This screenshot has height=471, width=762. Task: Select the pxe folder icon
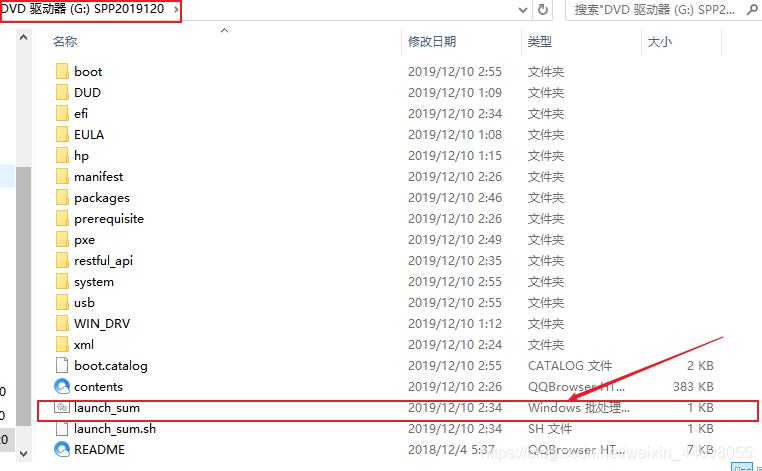tap(62, 240)
